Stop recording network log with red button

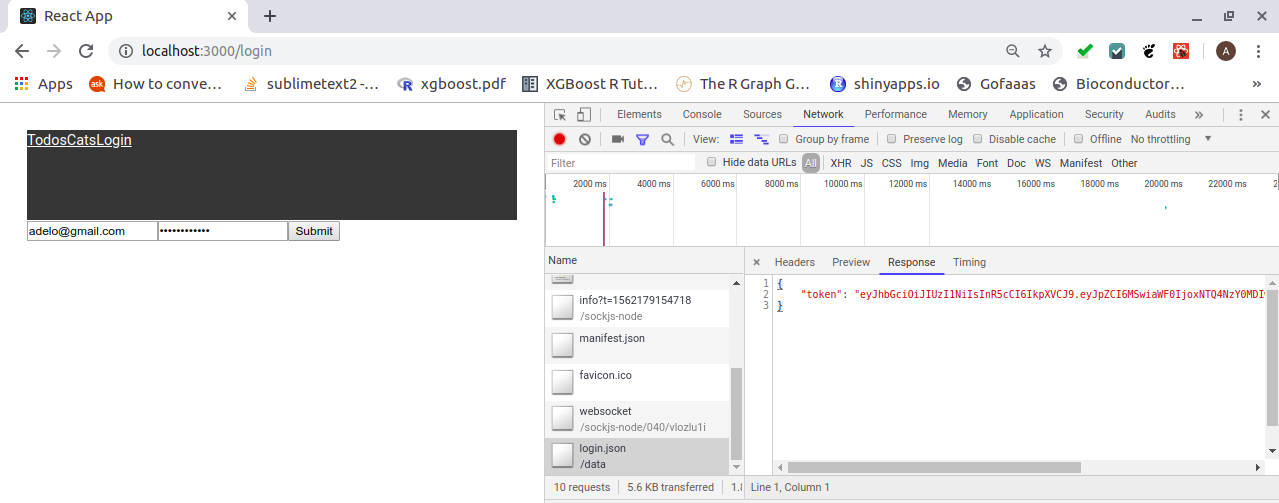point(560,139)
